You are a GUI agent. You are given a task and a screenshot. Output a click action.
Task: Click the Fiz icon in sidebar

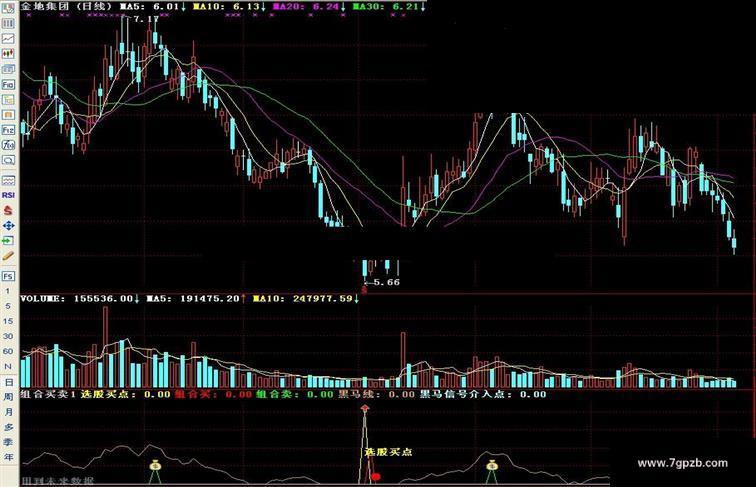pyautogui.click(x=8, y=130)
